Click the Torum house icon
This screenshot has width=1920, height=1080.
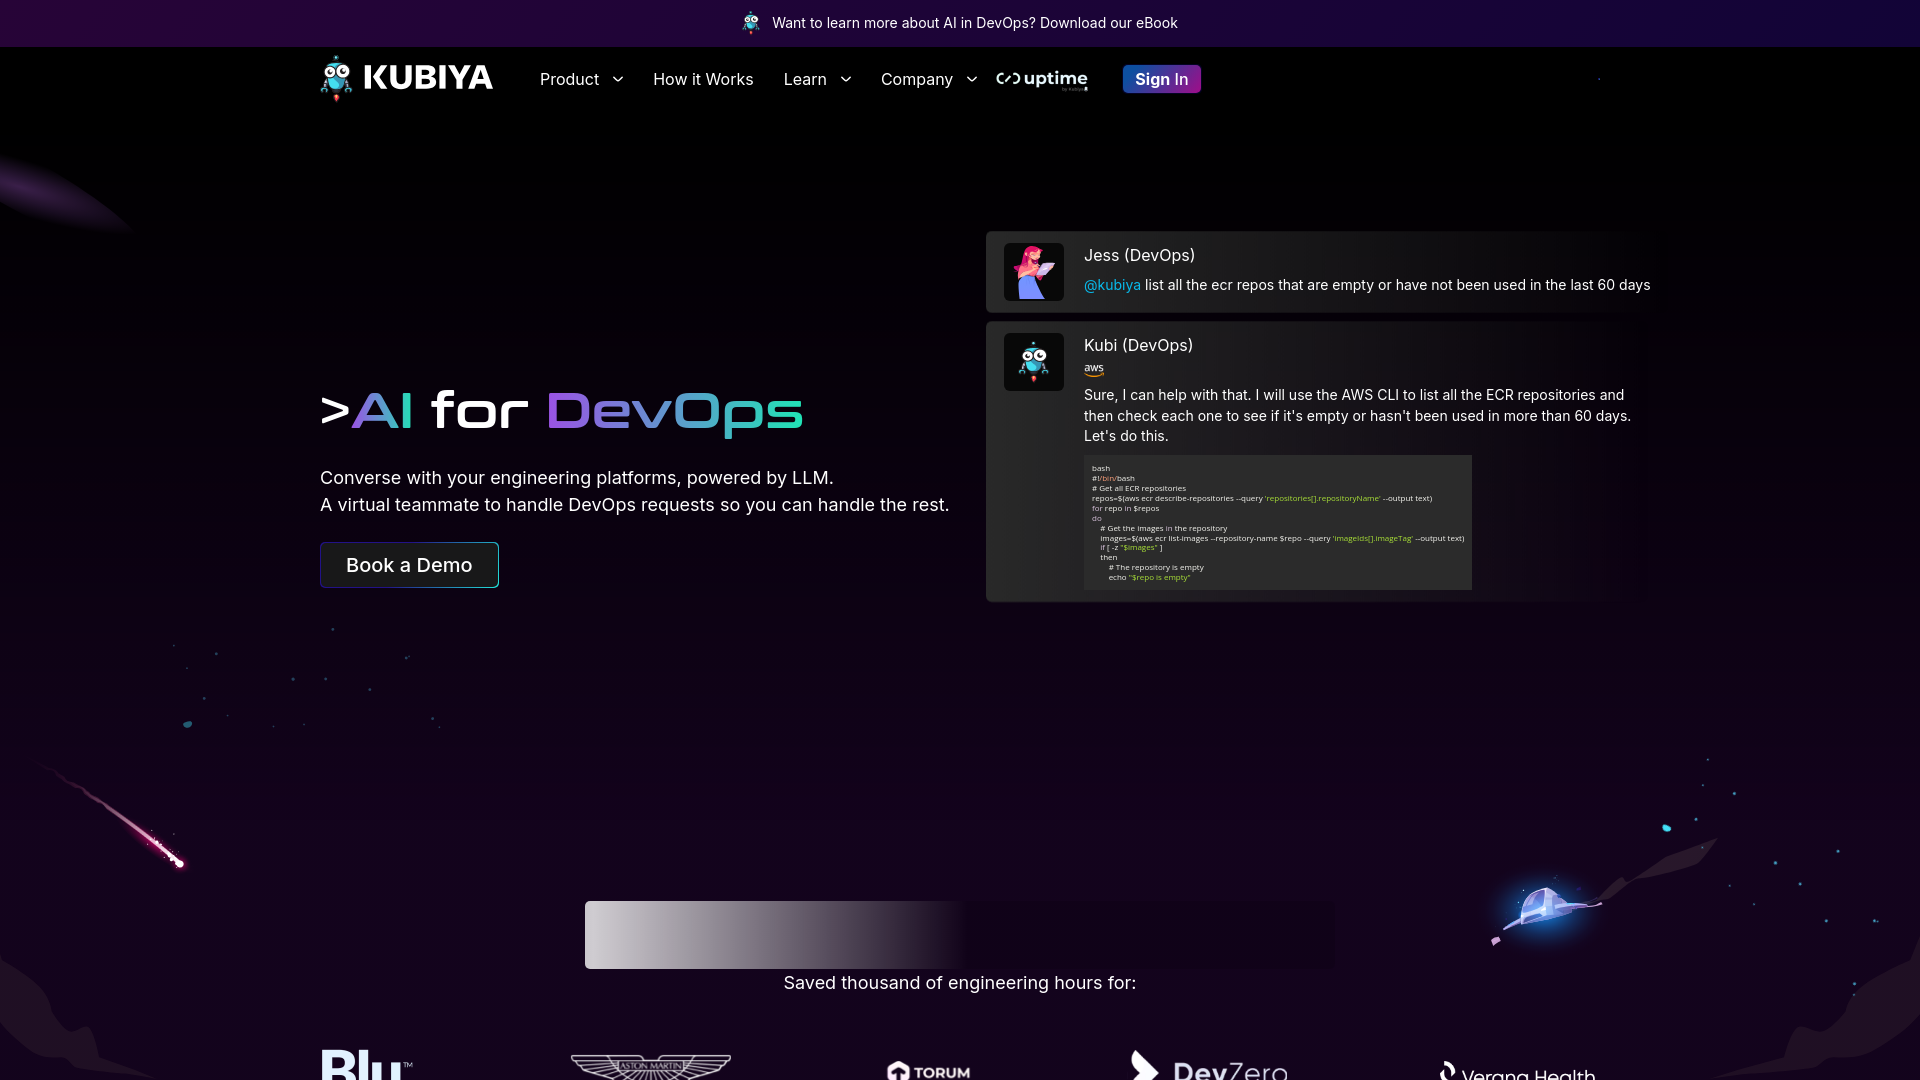pos(899,1069)
